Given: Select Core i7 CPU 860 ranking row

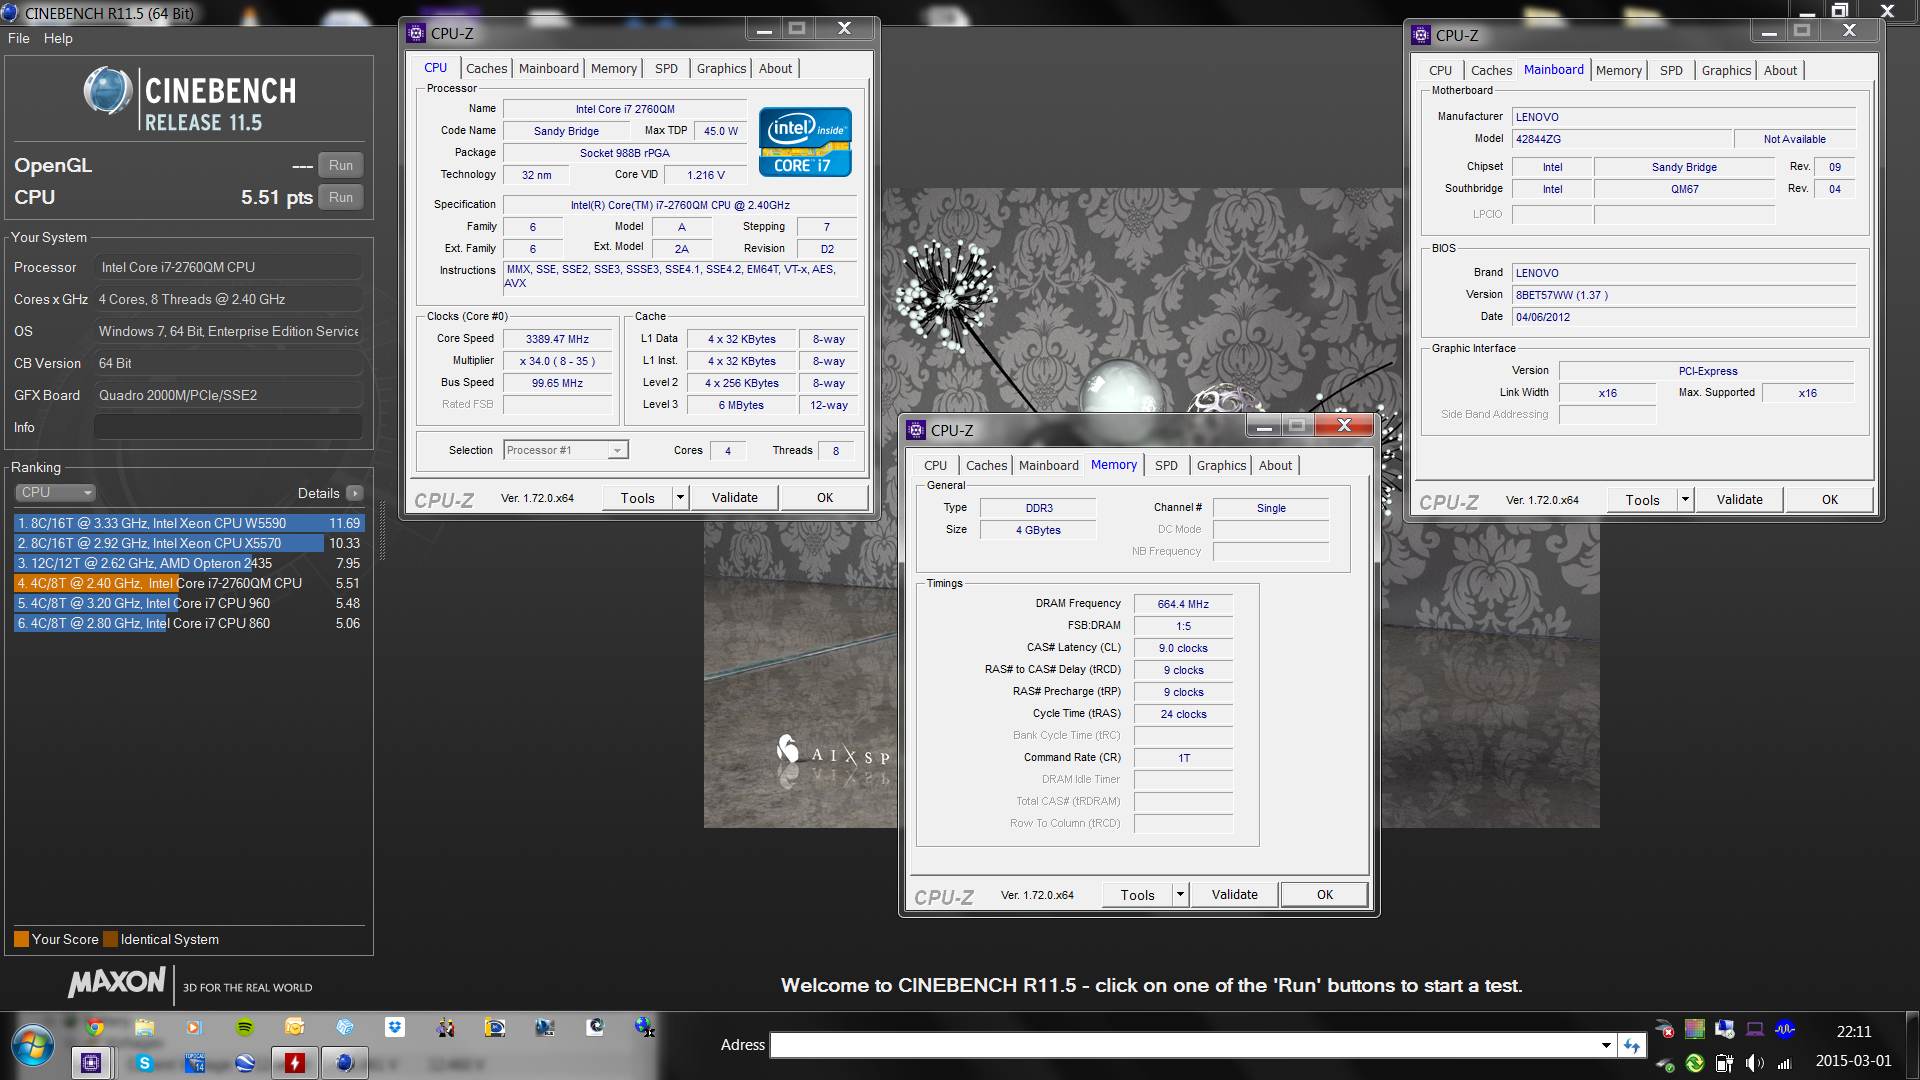Looking at the screenshot, I should pos(189,623).
